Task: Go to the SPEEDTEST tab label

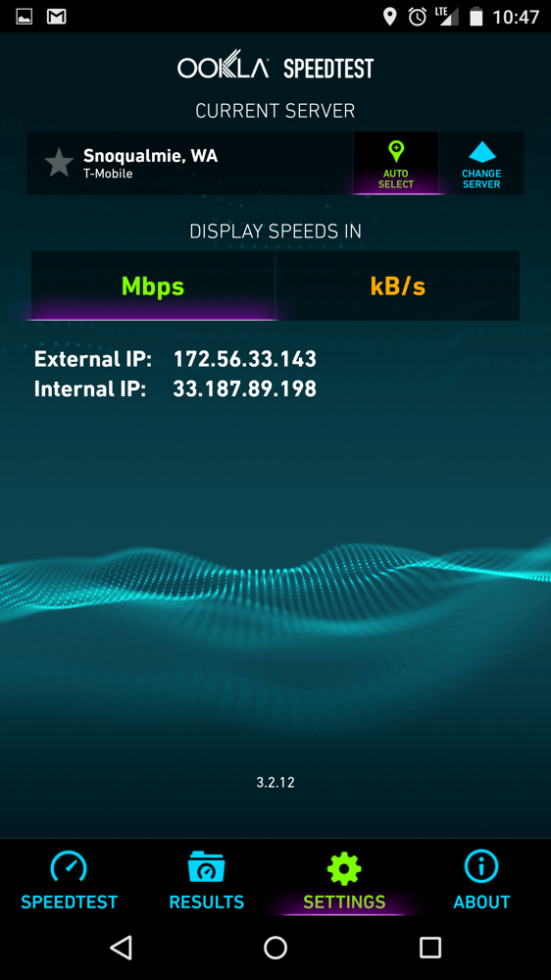Action: point(69,902)
